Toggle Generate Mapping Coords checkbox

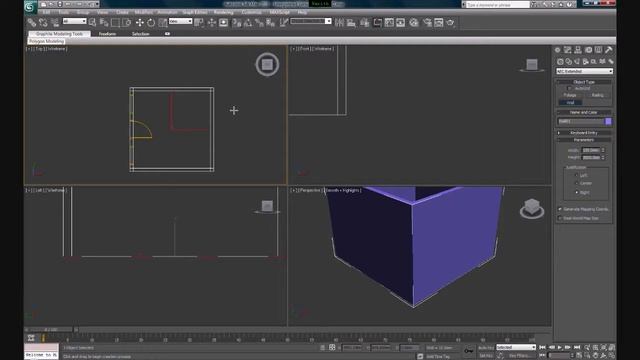560,209
